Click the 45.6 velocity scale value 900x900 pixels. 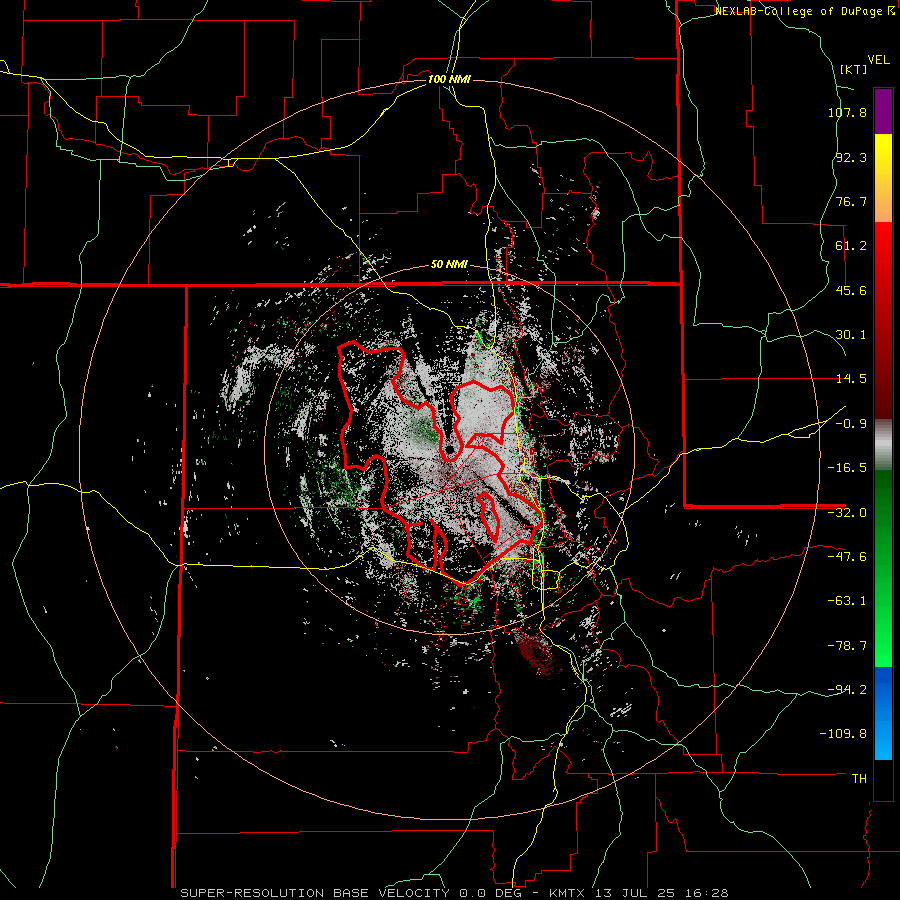pyautogui.click(x=851, y=290)
